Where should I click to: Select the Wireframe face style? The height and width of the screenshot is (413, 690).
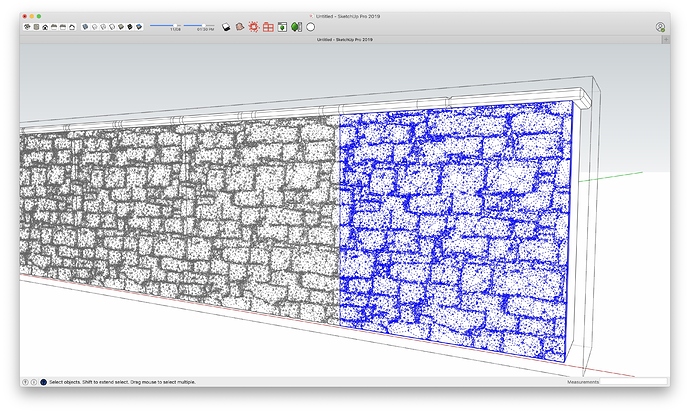click(103, 27)
